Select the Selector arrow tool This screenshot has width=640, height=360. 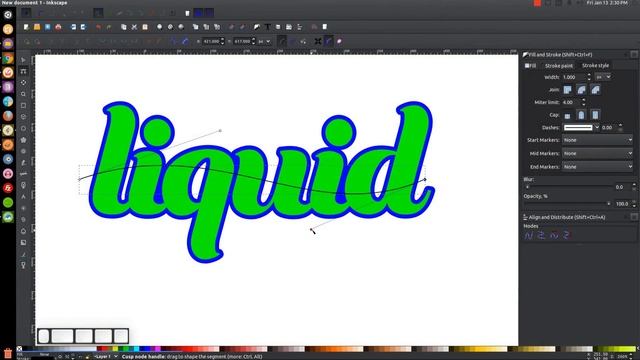click(x=23, y=60)
